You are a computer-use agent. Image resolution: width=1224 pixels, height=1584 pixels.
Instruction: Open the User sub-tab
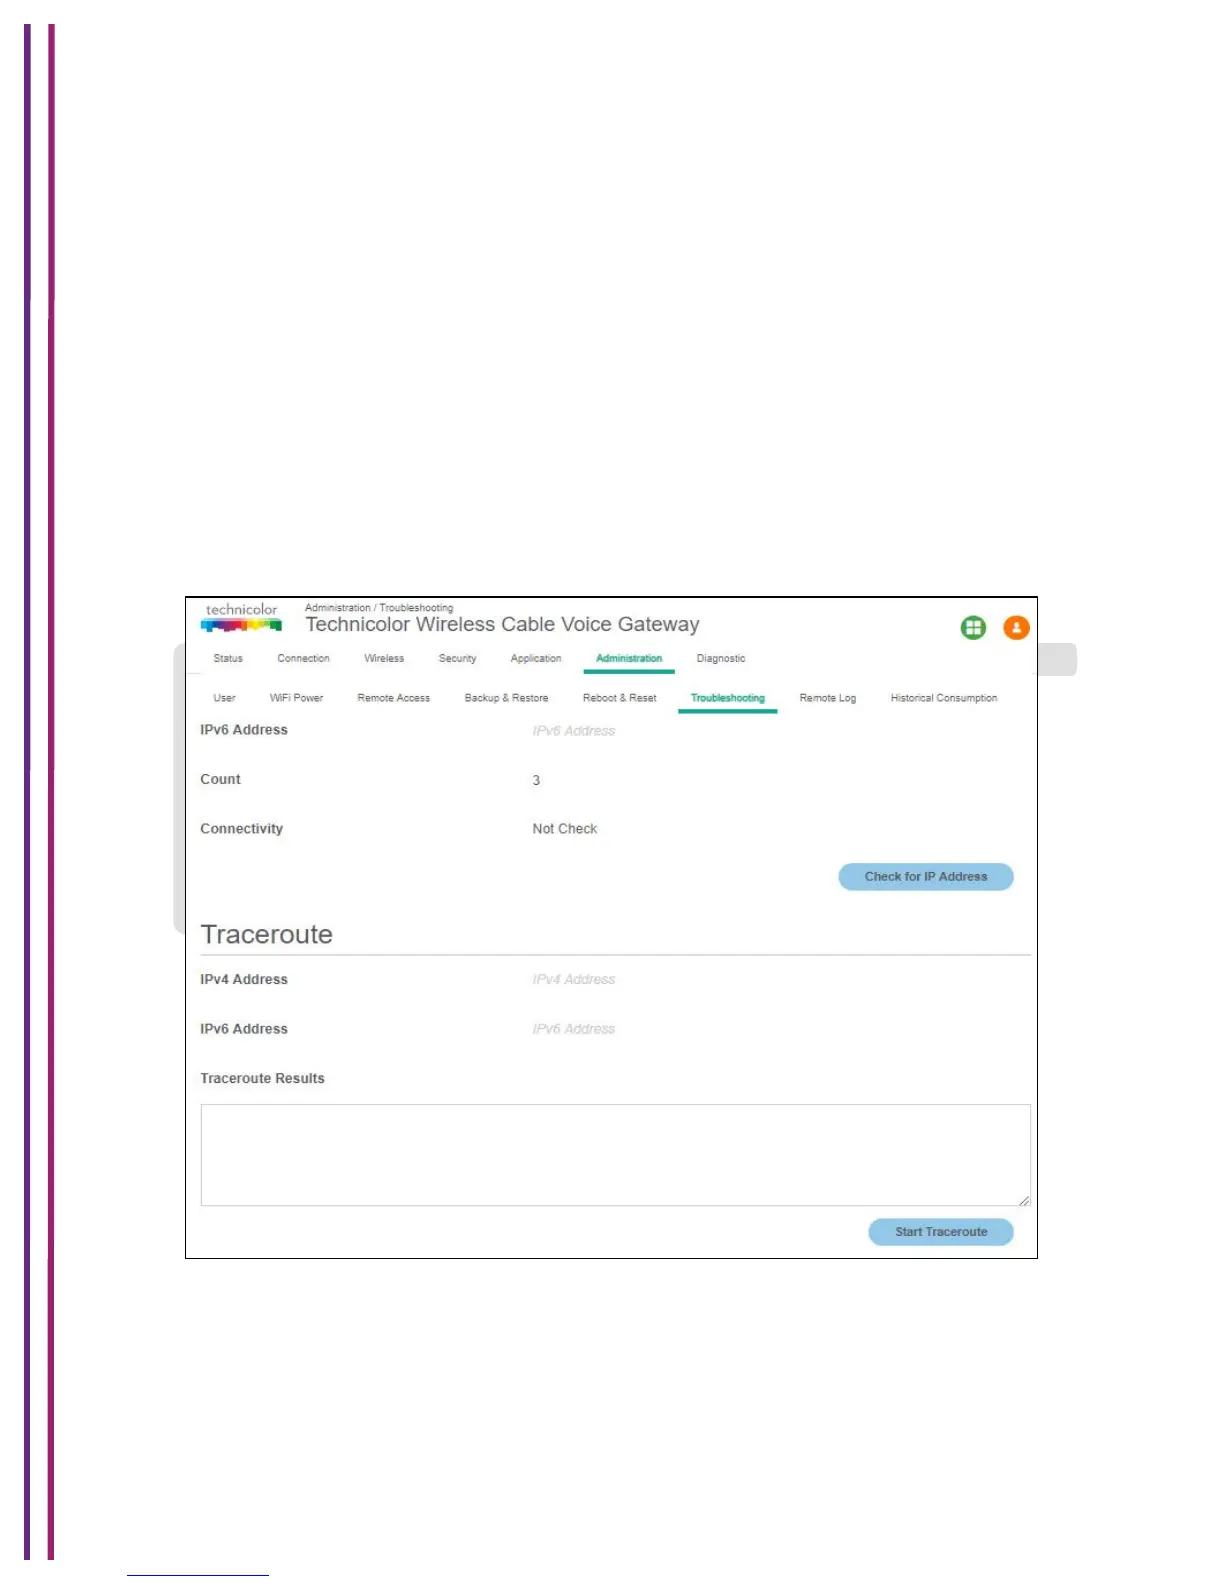(224, 698)
